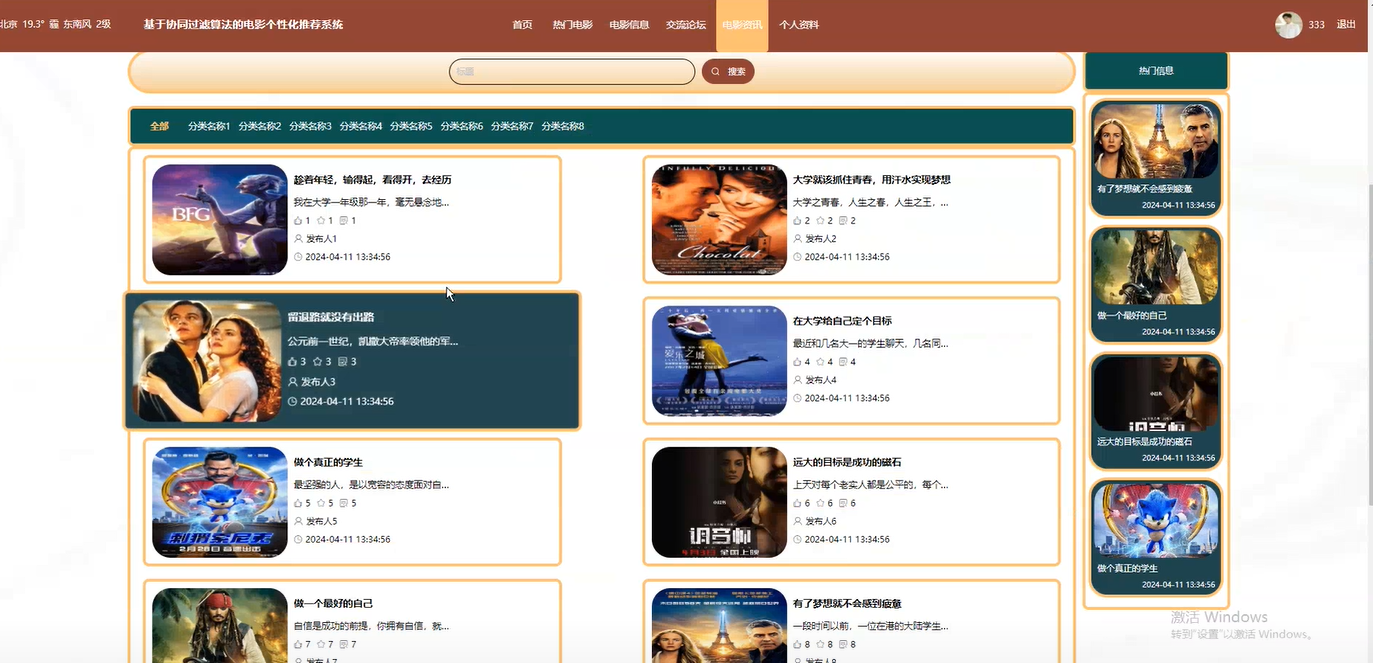Select the highlighted 电影资讯 navigation item

742,25
